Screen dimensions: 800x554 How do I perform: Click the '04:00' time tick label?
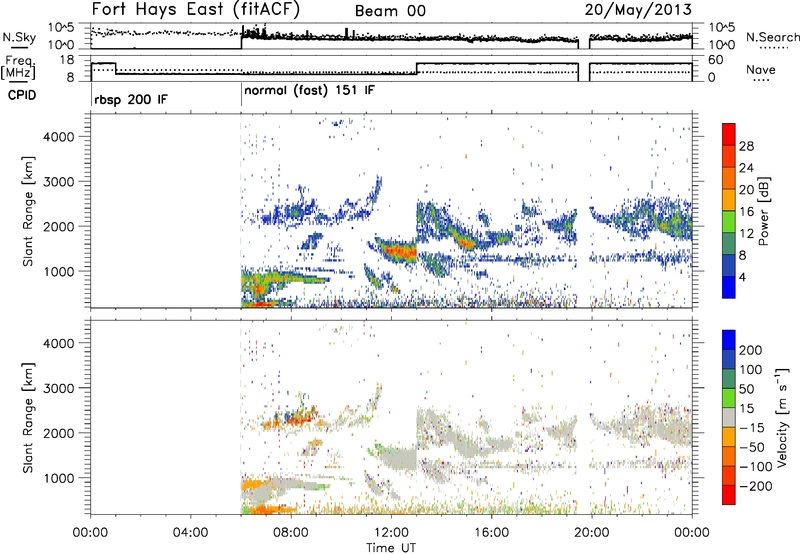(x=190, y=533)
